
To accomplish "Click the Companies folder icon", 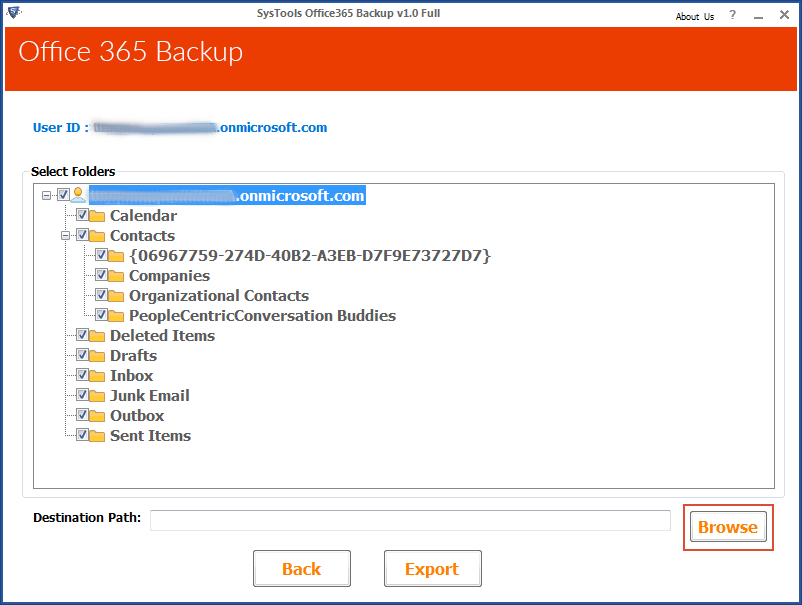I will click(117, 276).
